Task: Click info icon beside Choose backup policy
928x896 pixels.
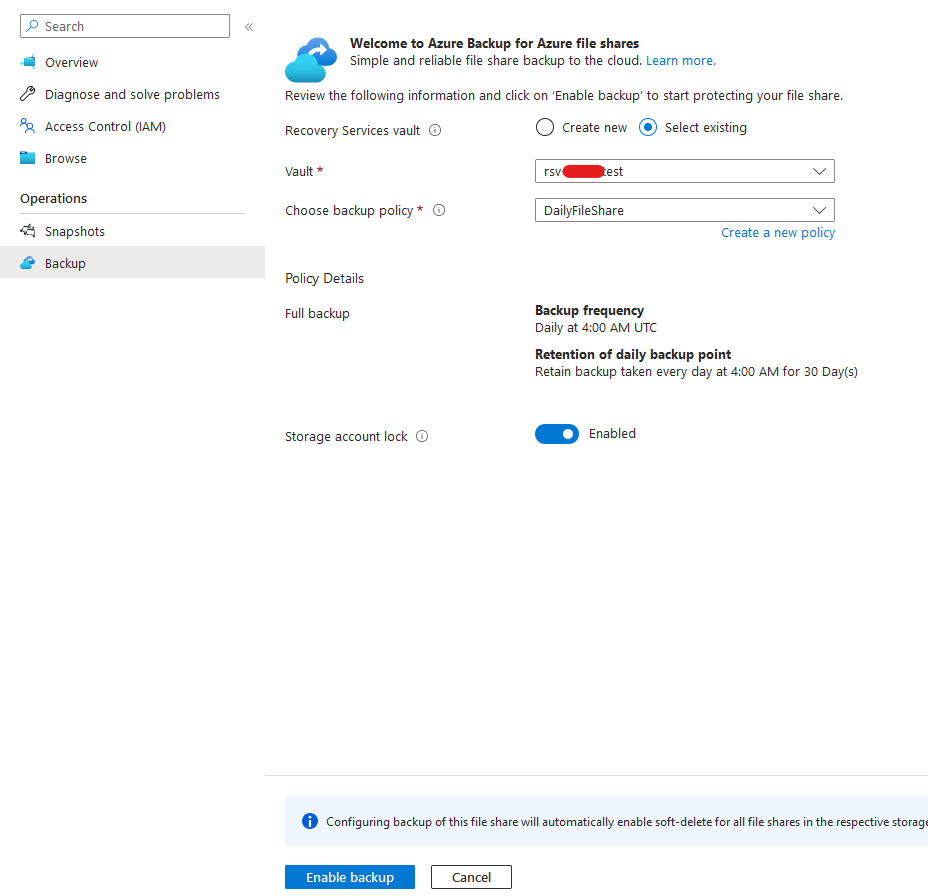Action: (439, 210)
